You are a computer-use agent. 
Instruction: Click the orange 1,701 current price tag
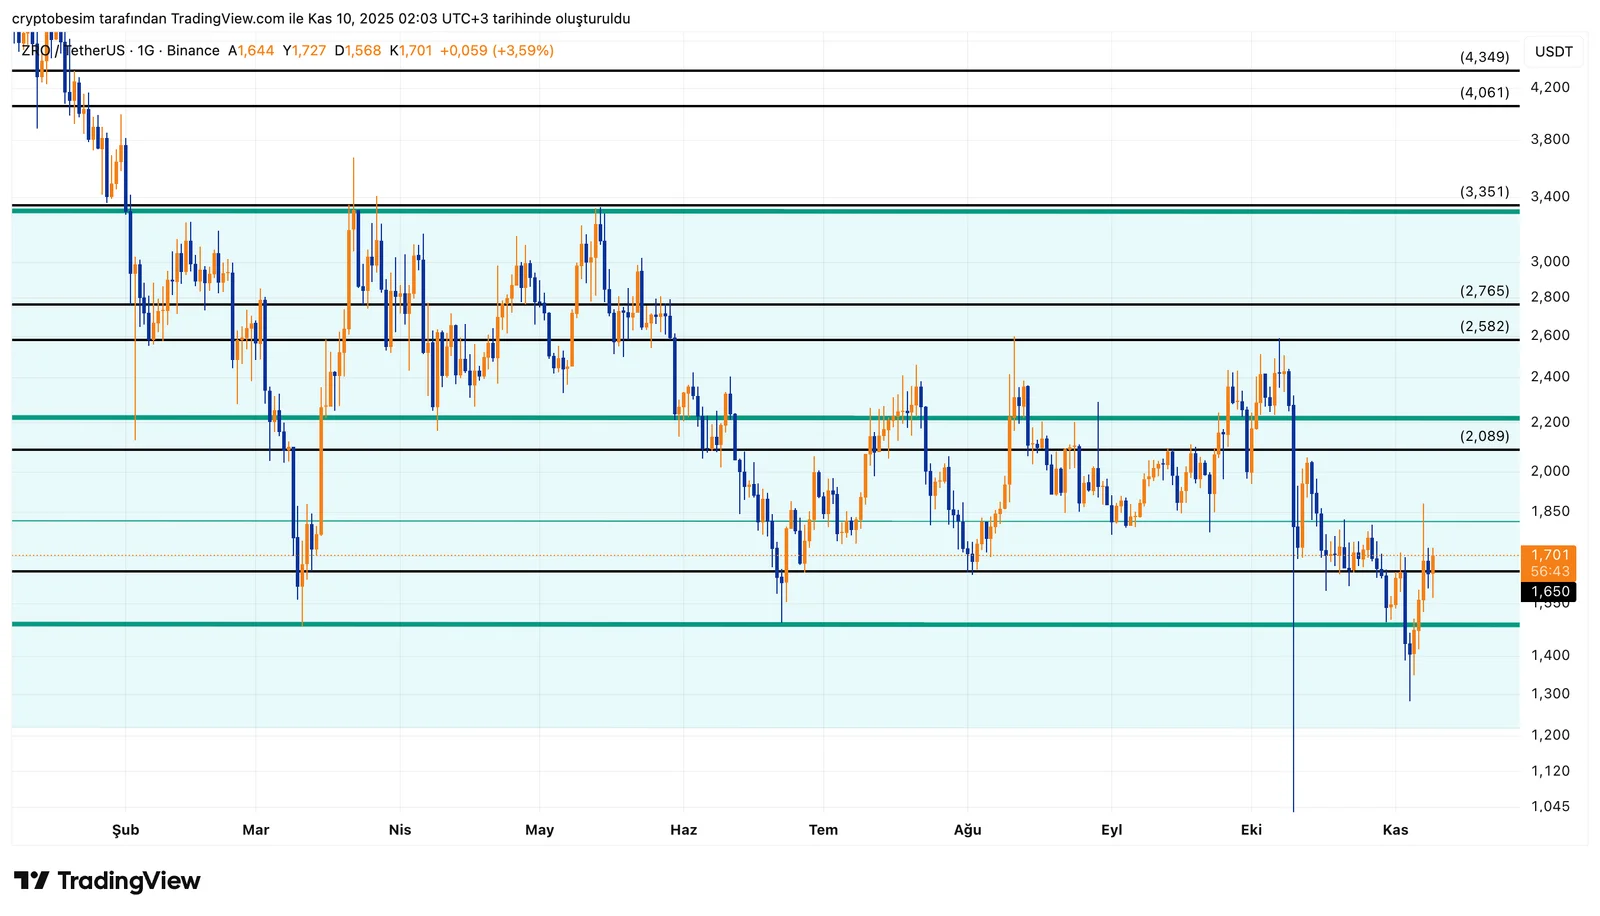[1549, 555]
